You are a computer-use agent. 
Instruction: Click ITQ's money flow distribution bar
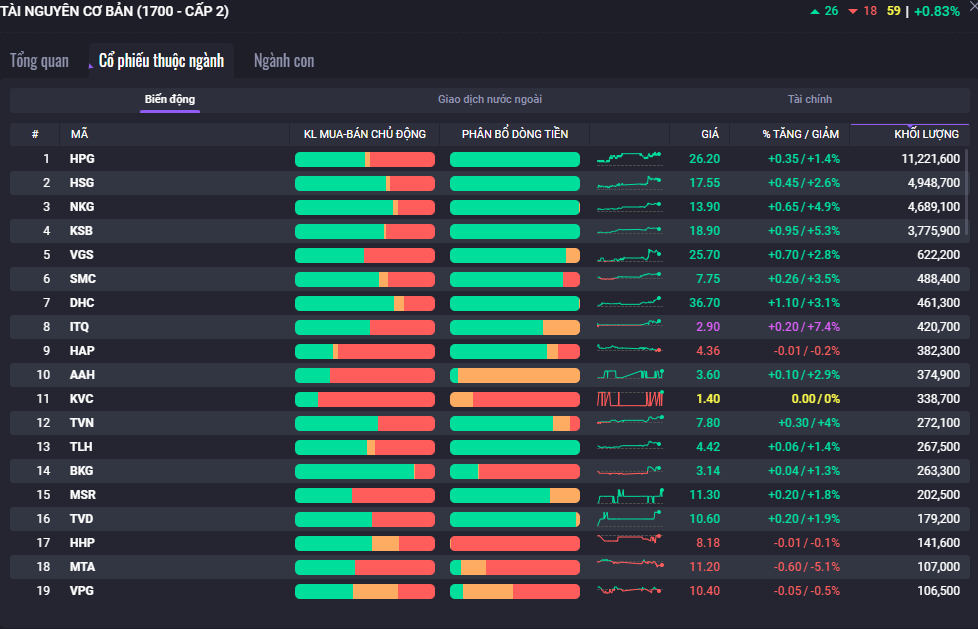coord(514,327)
